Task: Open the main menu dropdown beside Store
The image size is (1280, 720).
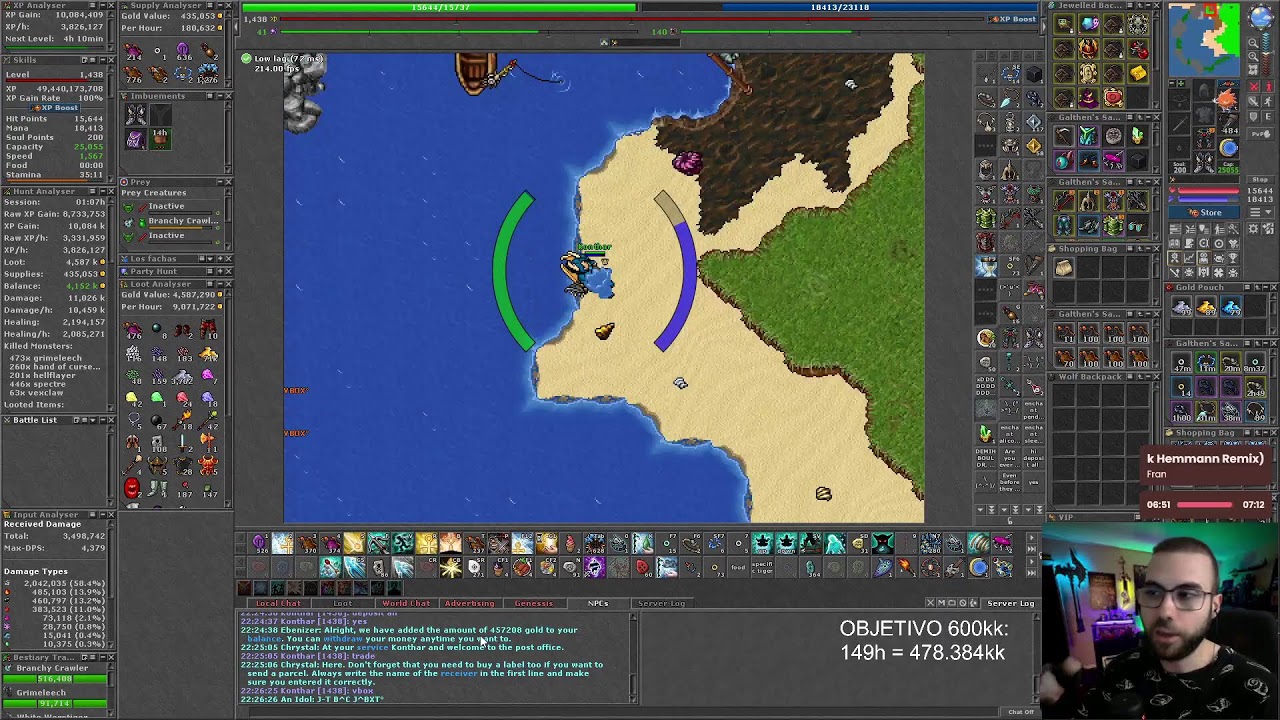Action: [x=1260, y=212]
